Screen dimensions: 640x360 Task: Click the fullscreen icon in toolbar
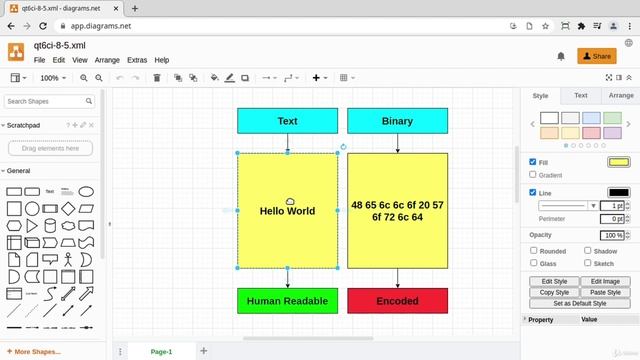coord(609,78)
